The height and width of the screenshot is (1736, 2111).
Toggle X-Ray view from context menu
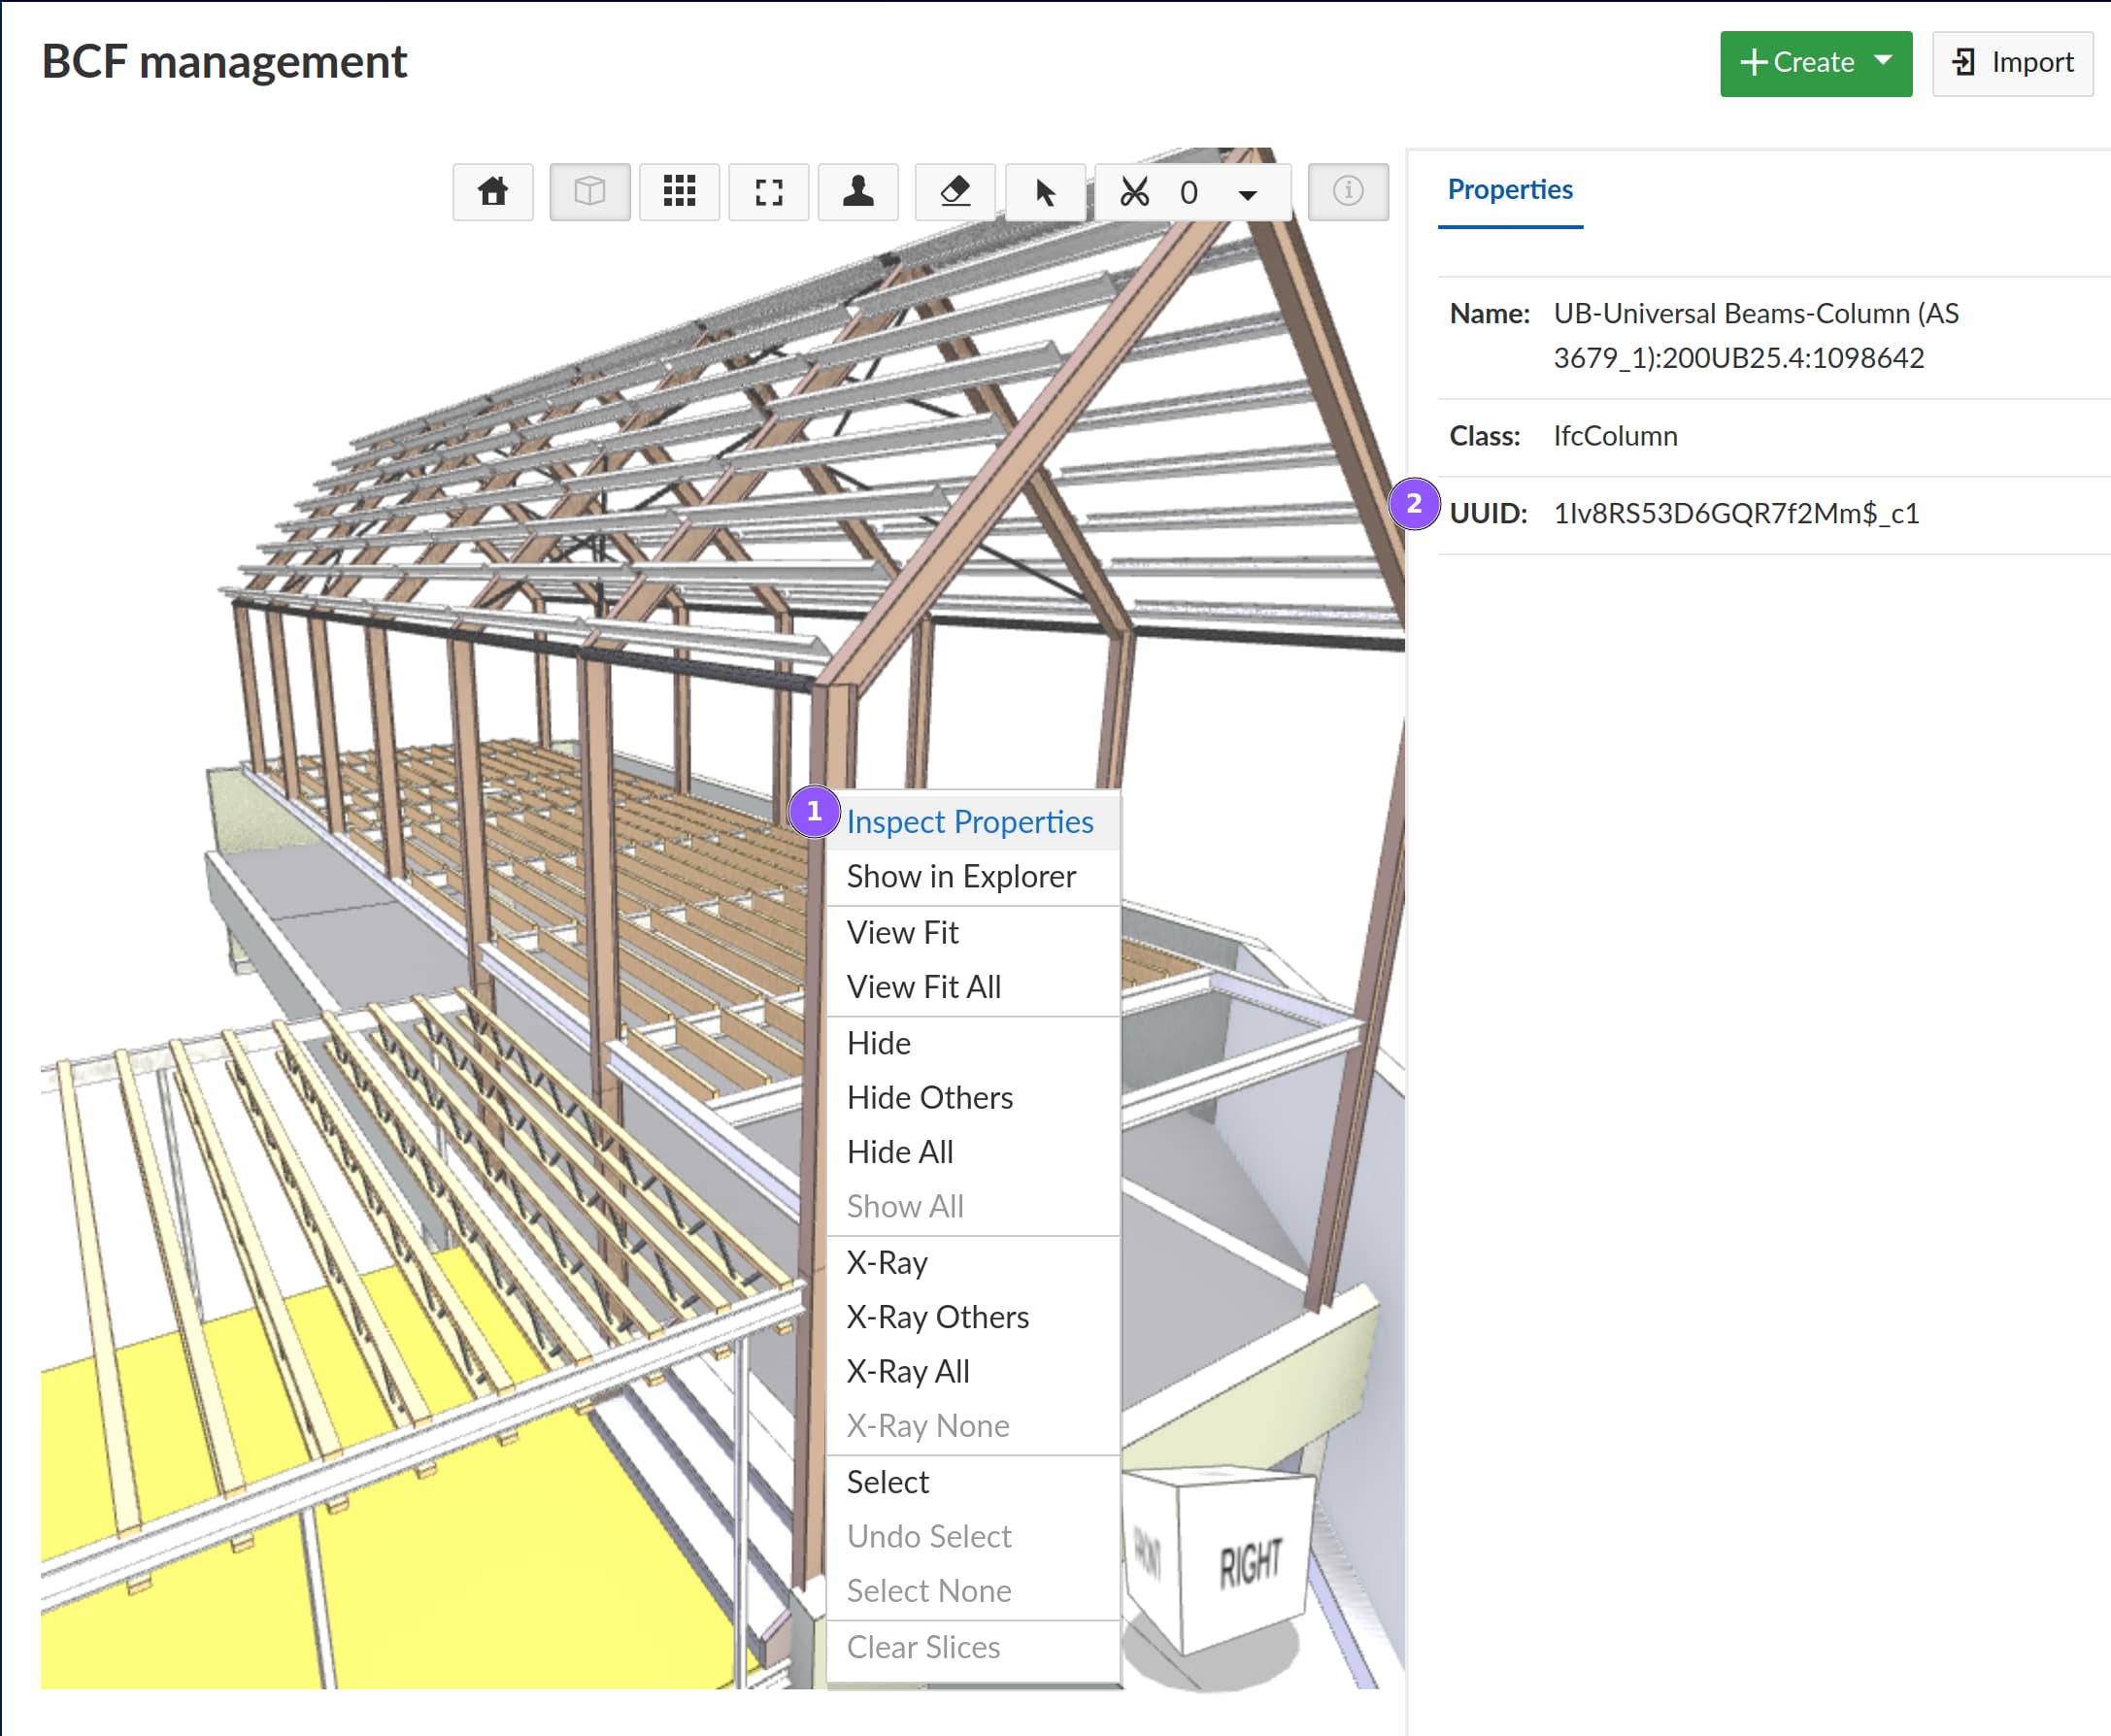[x=886, y=1261]
